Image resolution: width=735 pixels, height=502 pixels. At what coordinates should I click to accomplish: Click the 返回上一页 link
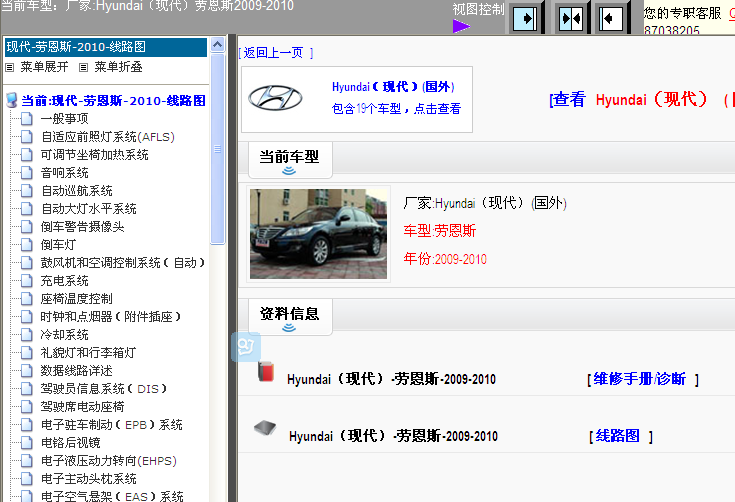[273, 52]
